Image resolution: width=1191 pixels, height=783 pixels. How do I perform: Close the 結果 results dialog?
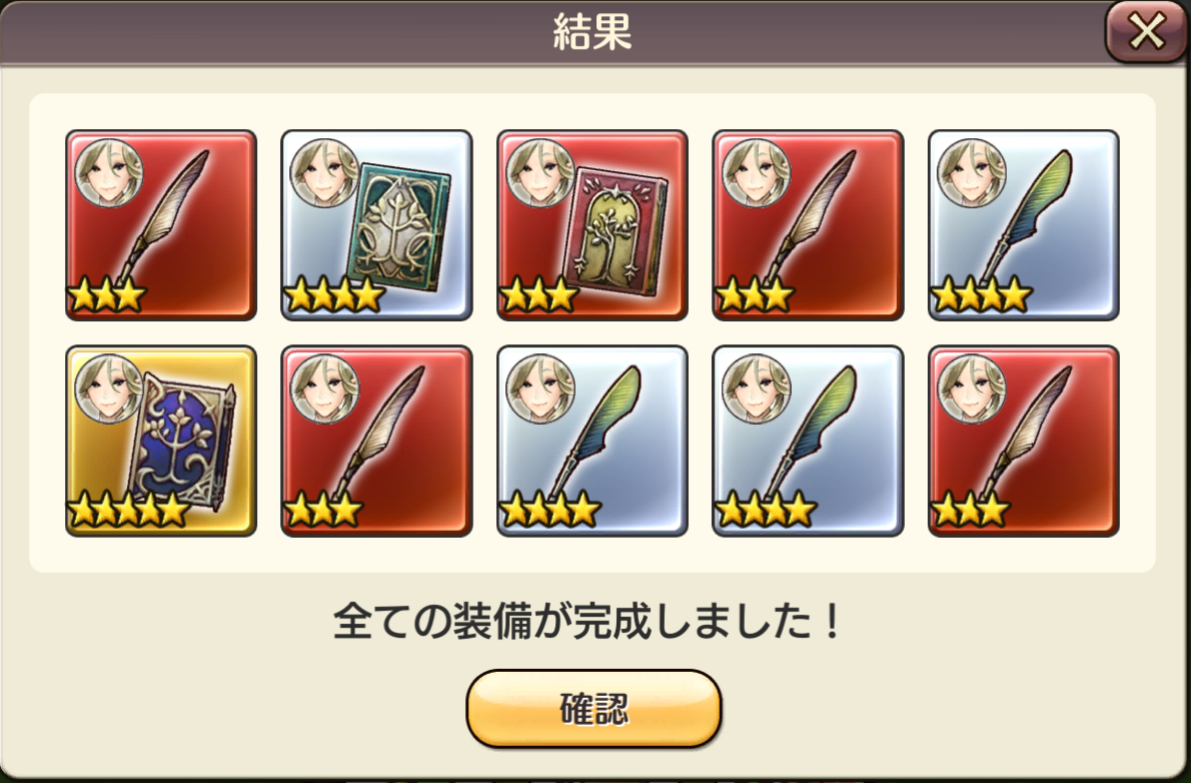click(1145, 32)
